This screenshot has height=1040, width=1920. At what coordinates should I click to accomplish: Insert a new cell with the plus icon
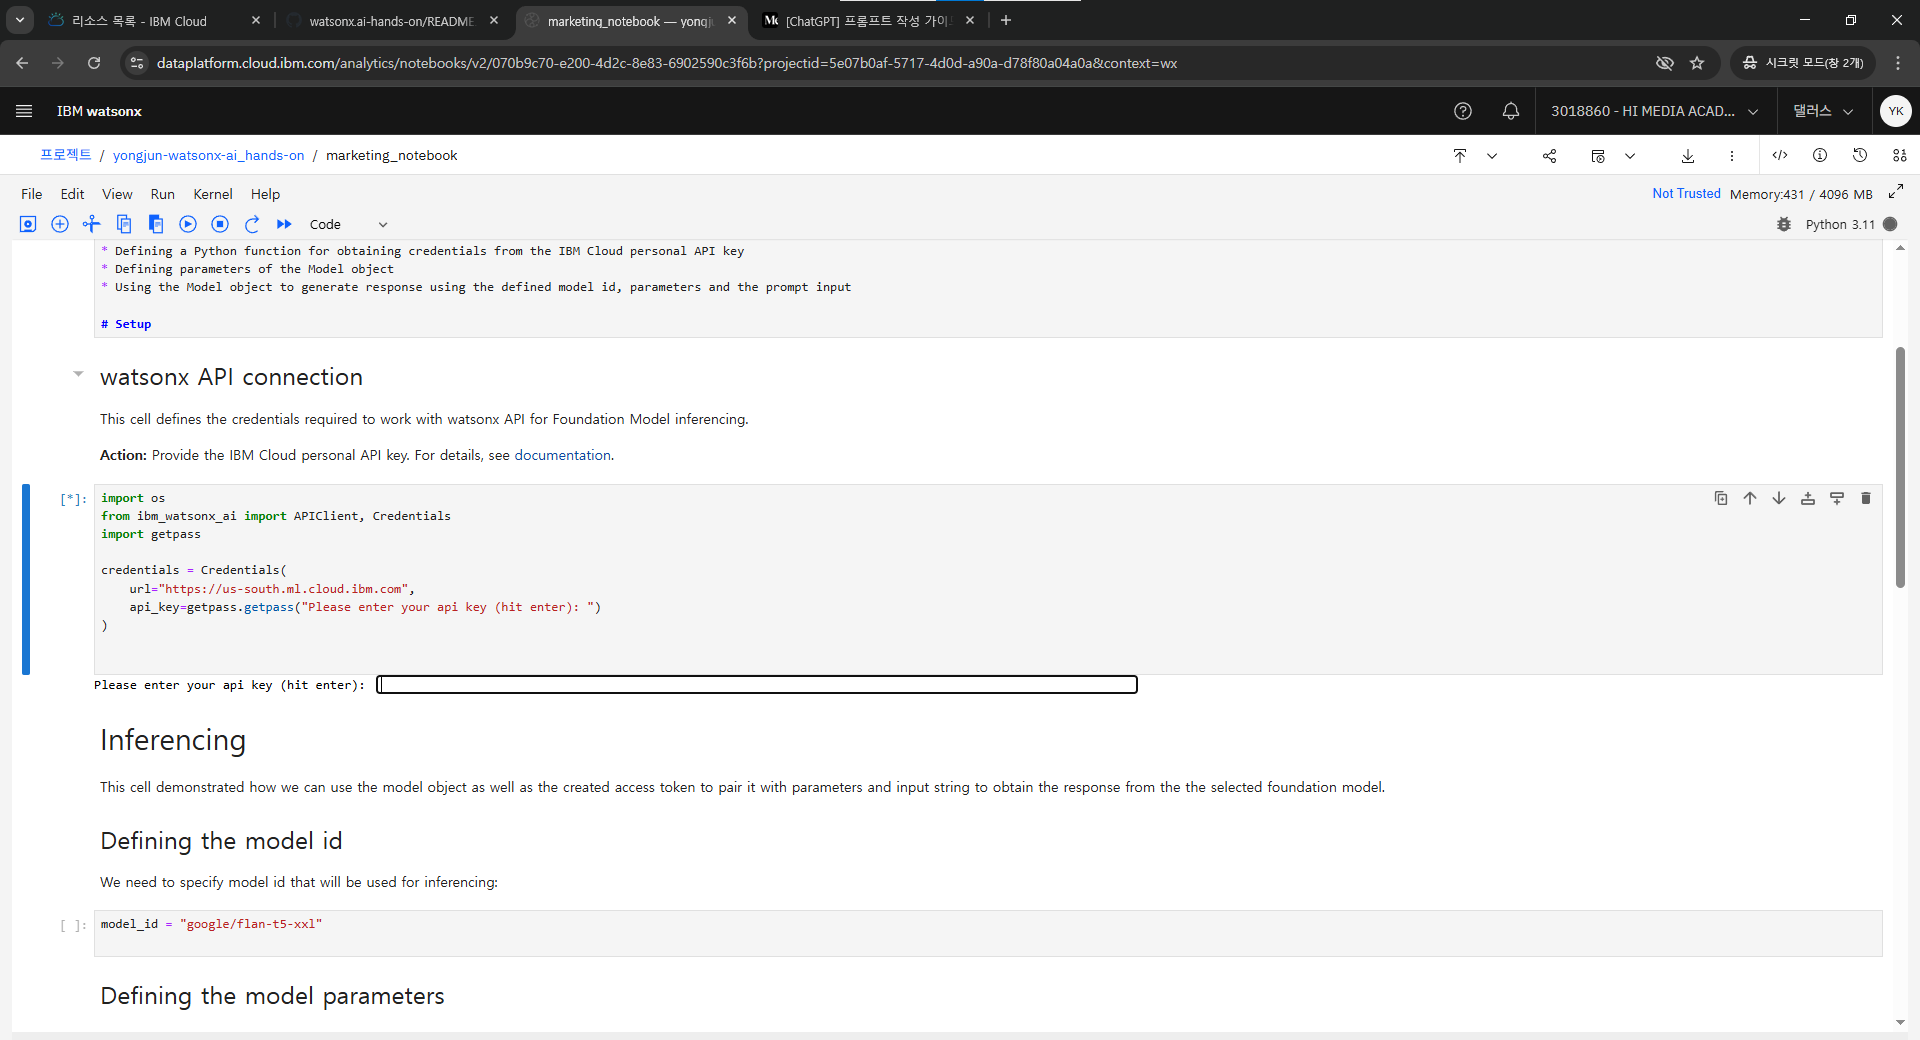[60, 224]
